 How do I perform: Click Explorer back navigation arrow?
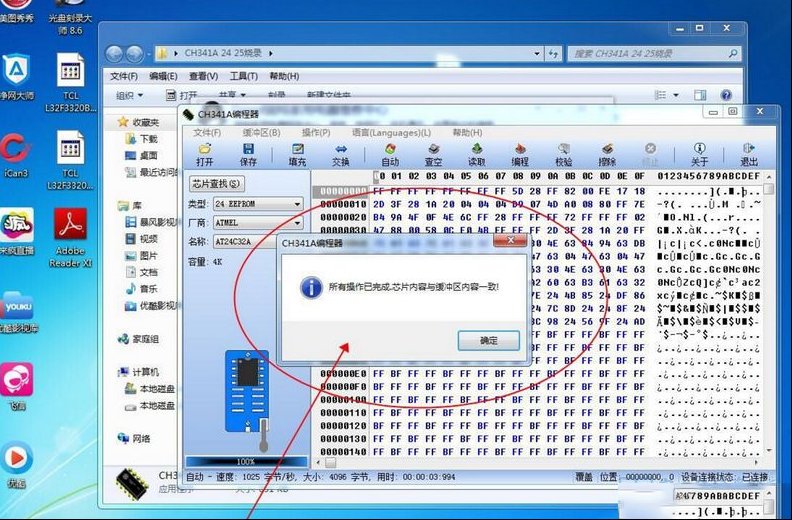click(115, 53)
